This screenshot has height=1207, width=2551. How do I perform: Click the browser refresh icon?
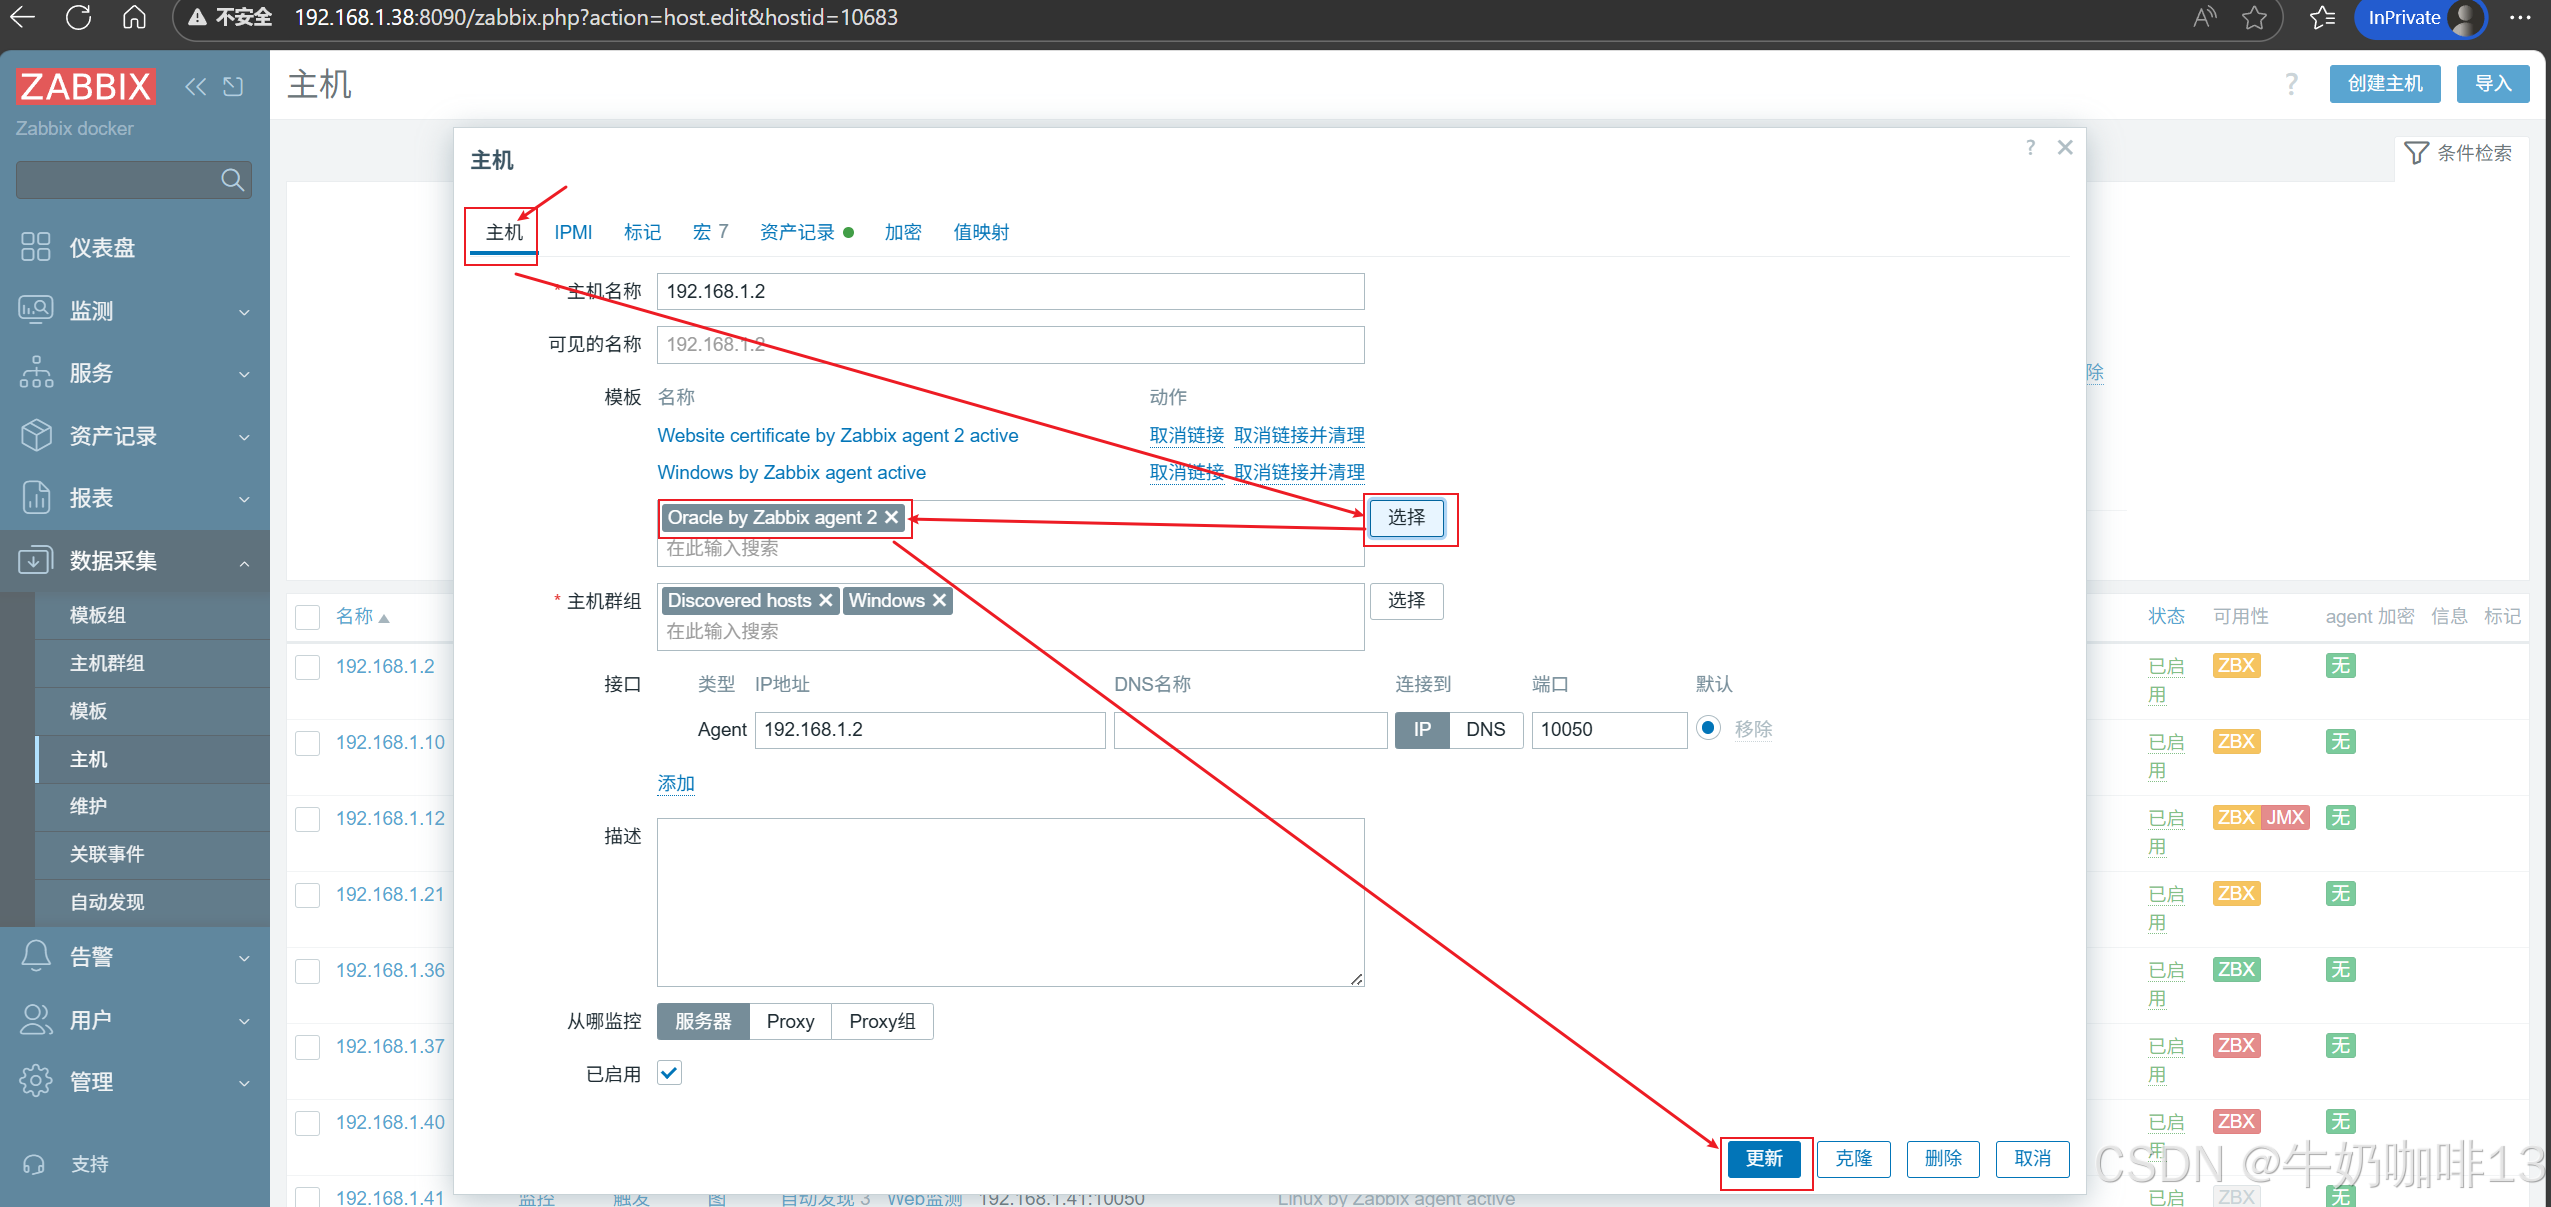78,17
